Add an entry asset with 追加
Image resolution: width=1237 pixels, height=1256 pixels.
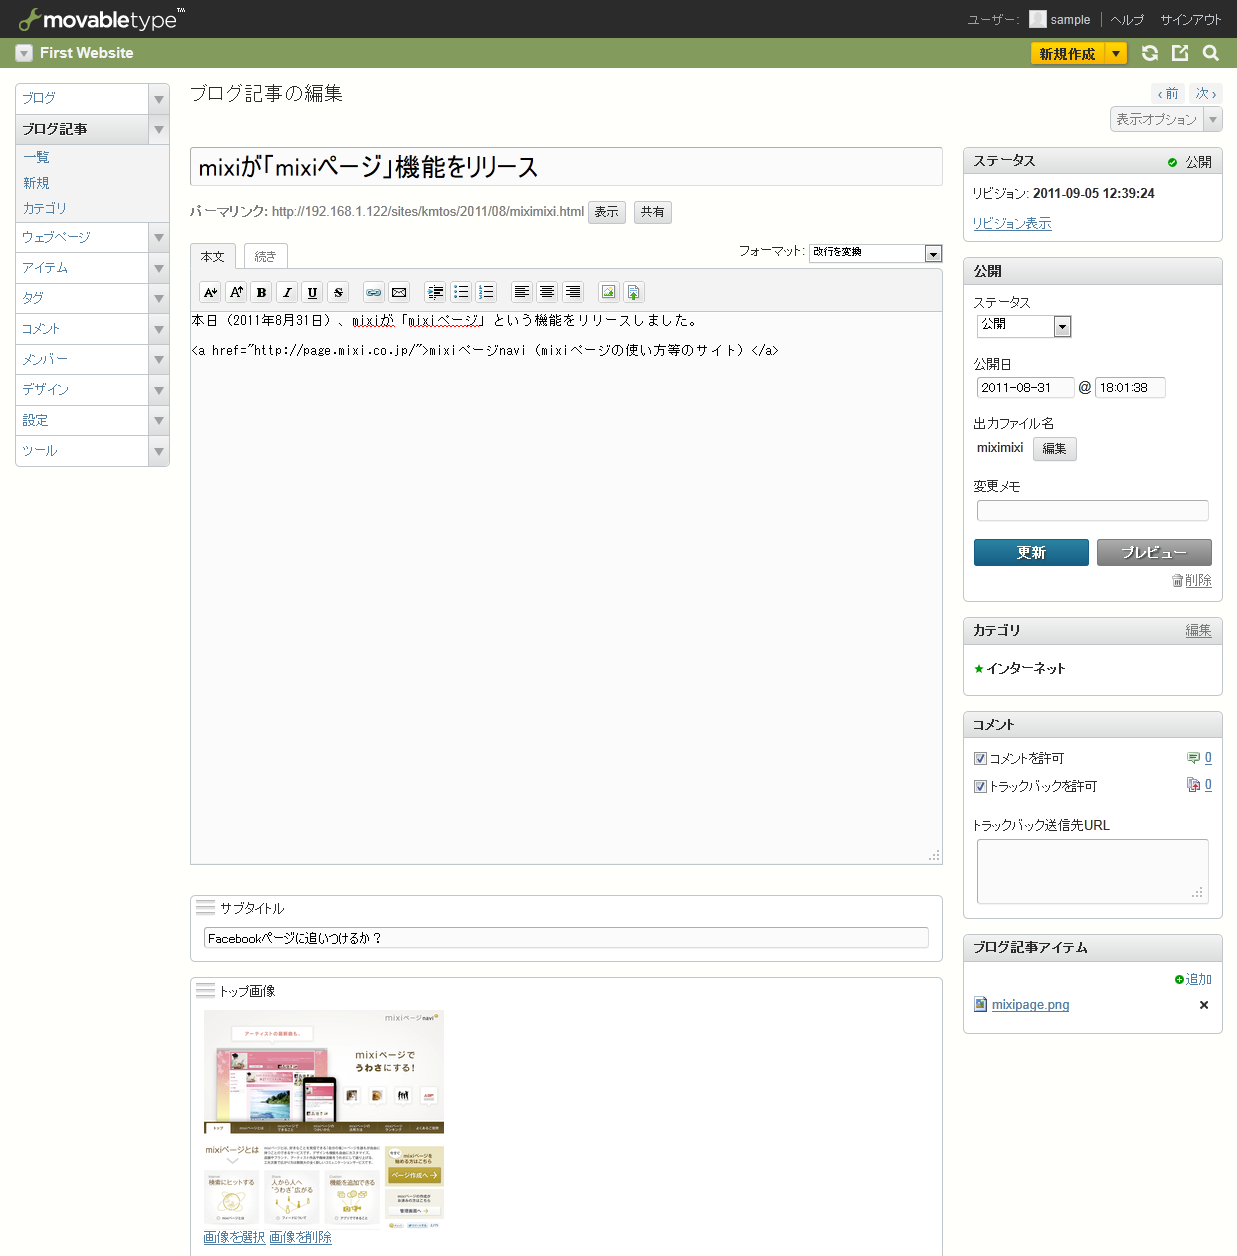tap(1193, 979)
